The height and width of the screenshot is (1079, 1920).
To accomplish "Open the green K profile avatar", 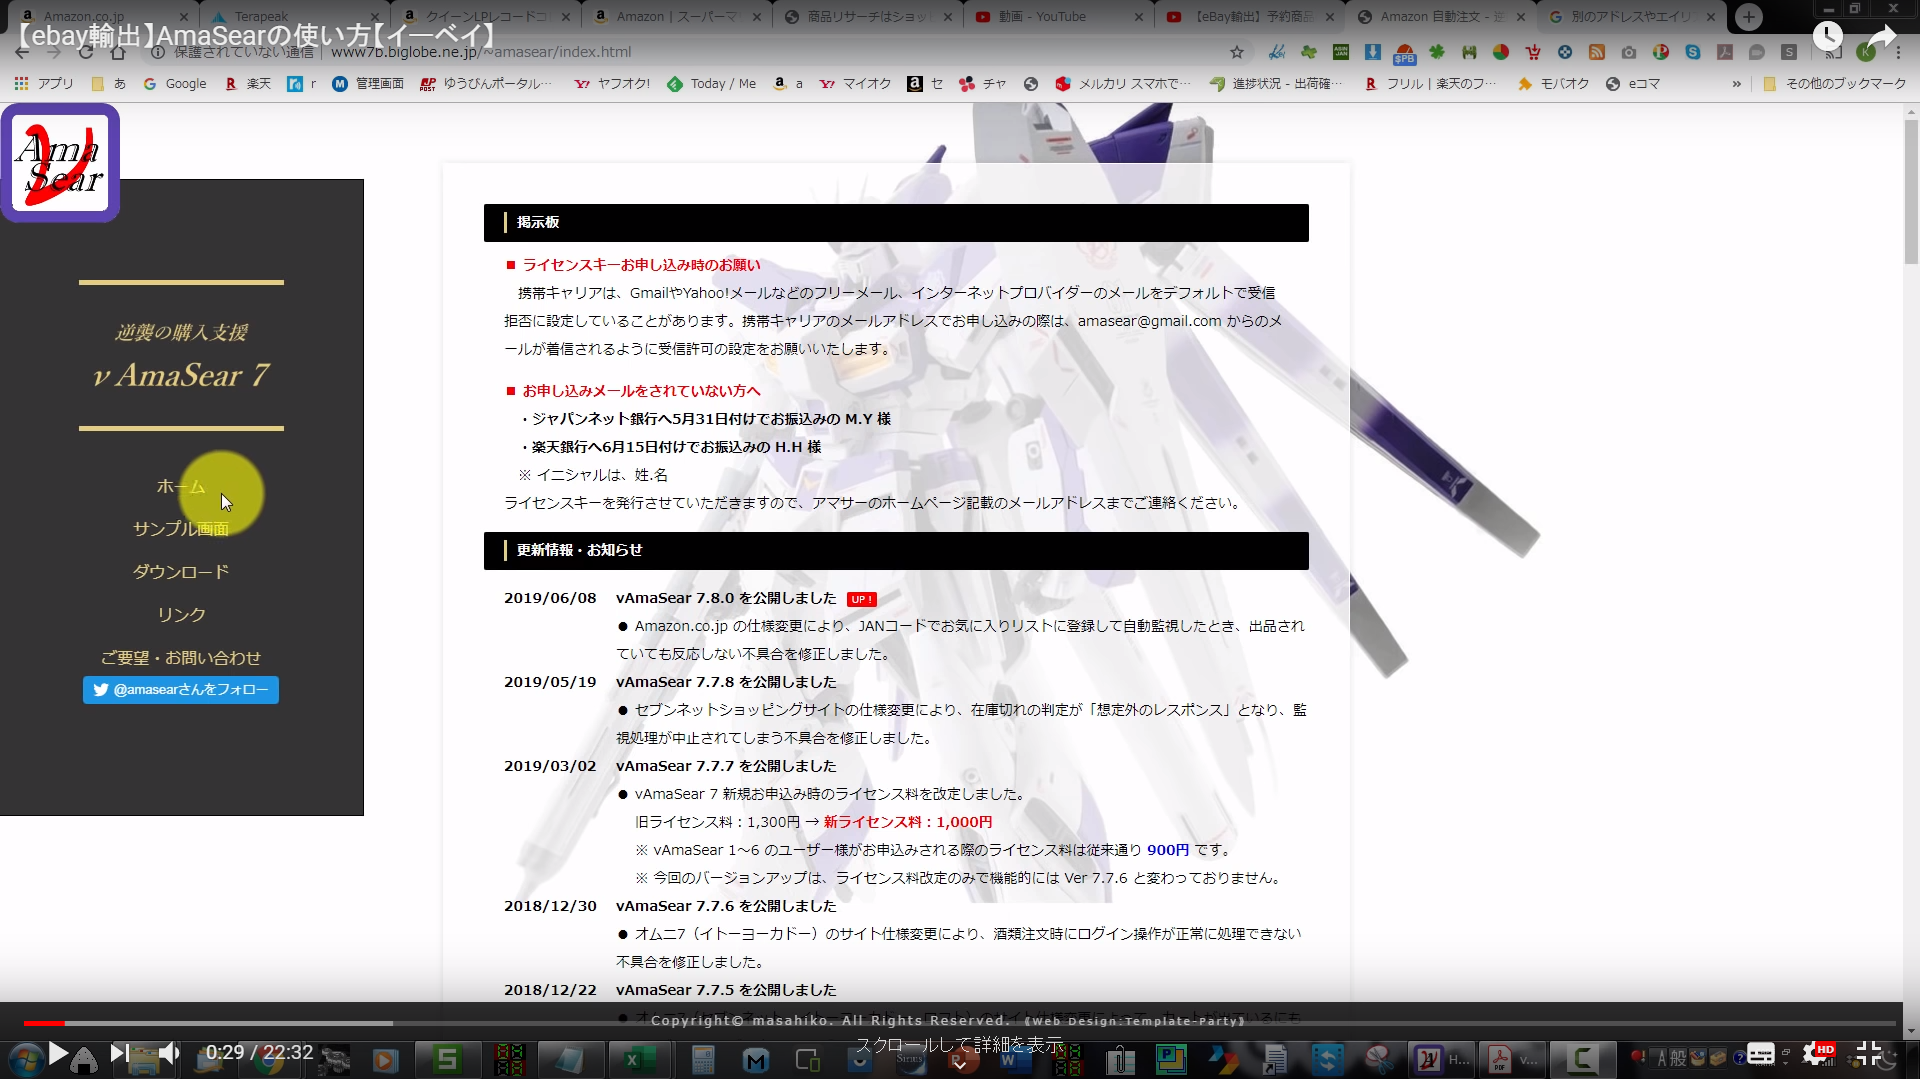I will (1865, 52).
